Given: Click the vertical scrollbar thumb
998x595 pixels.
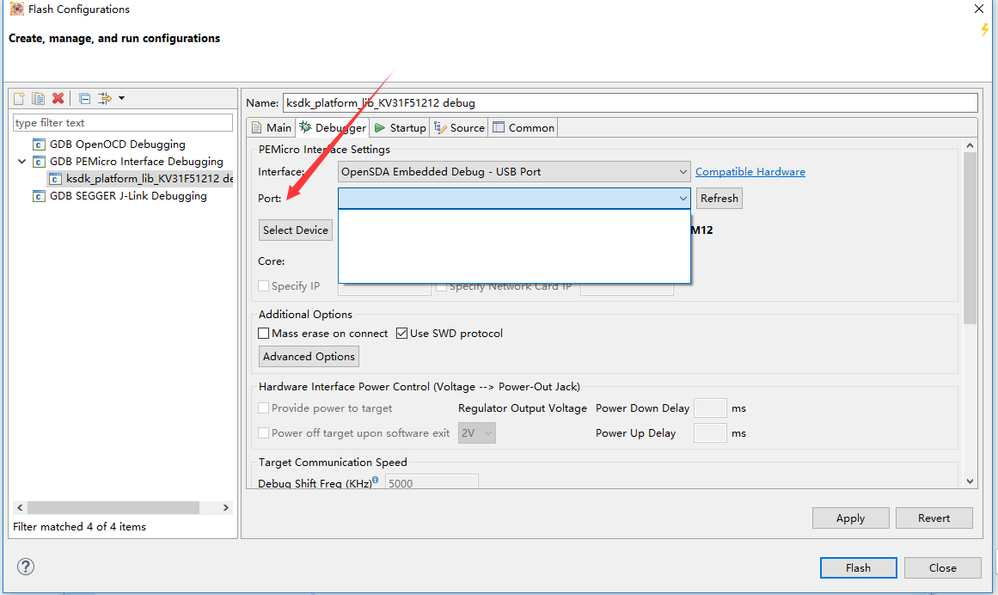Looking at the screenshot, I should (x=970, y=239).
